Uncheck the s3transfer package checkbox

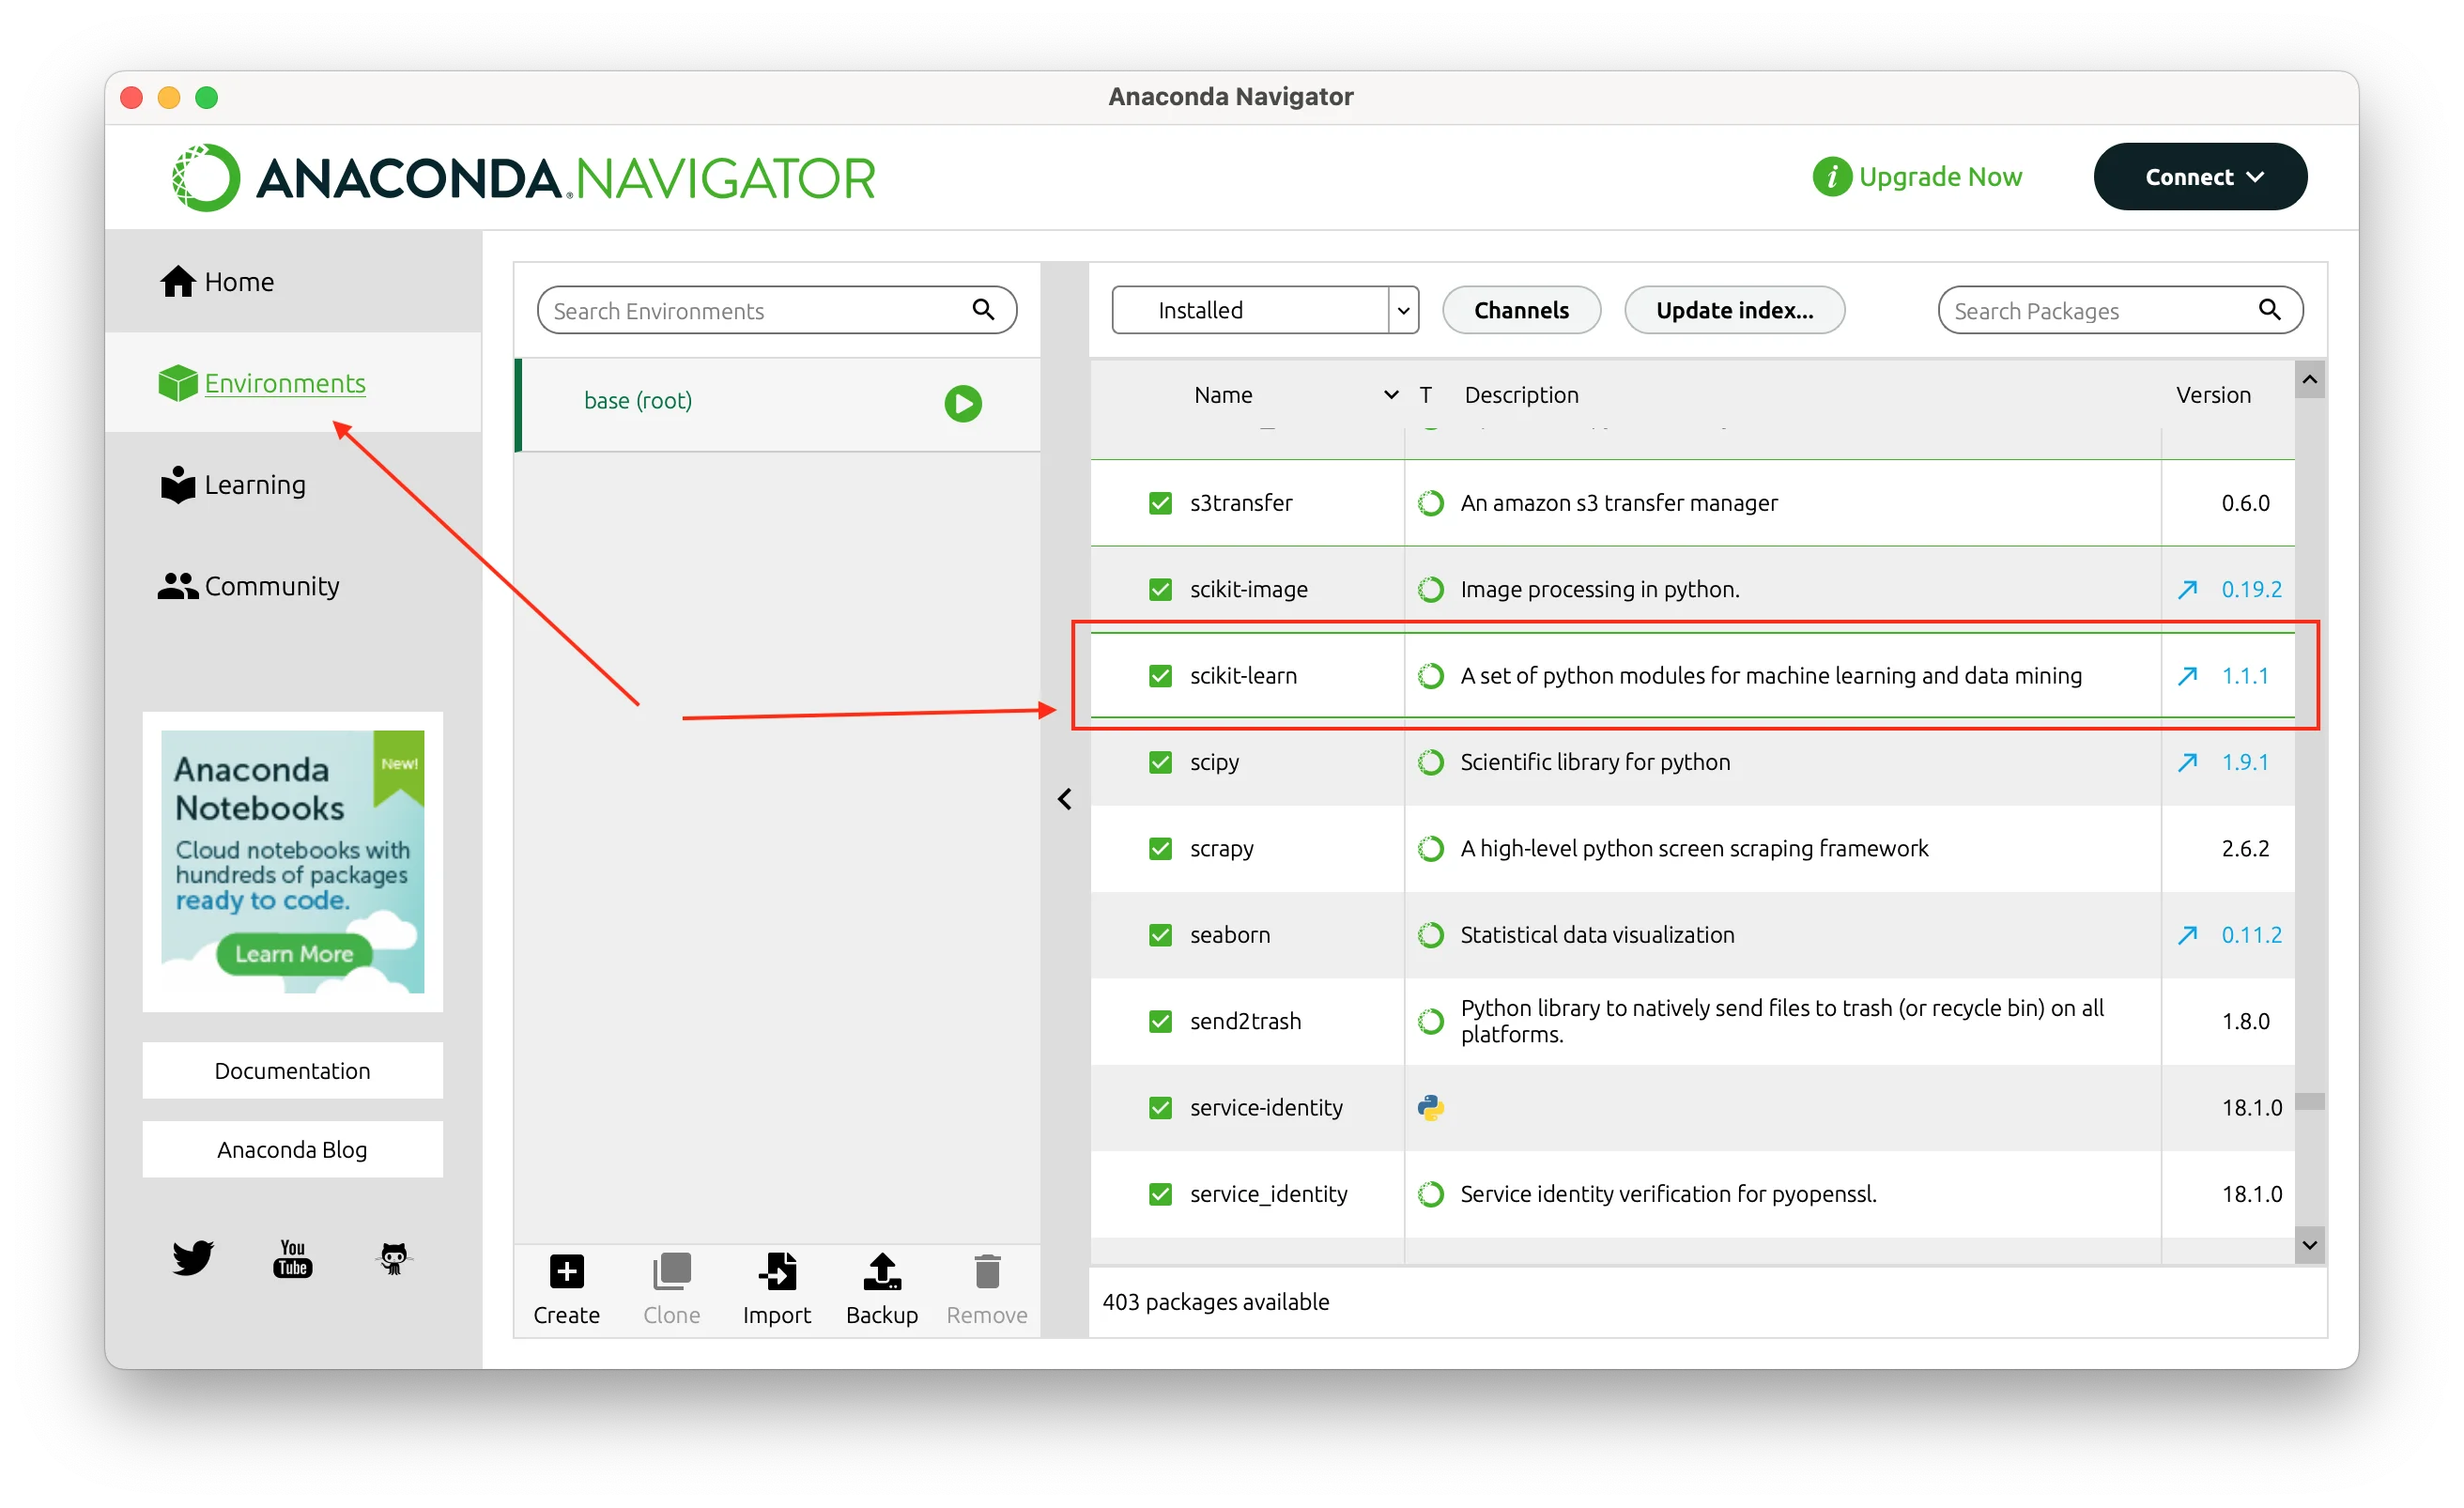[x=1160, y=503]
